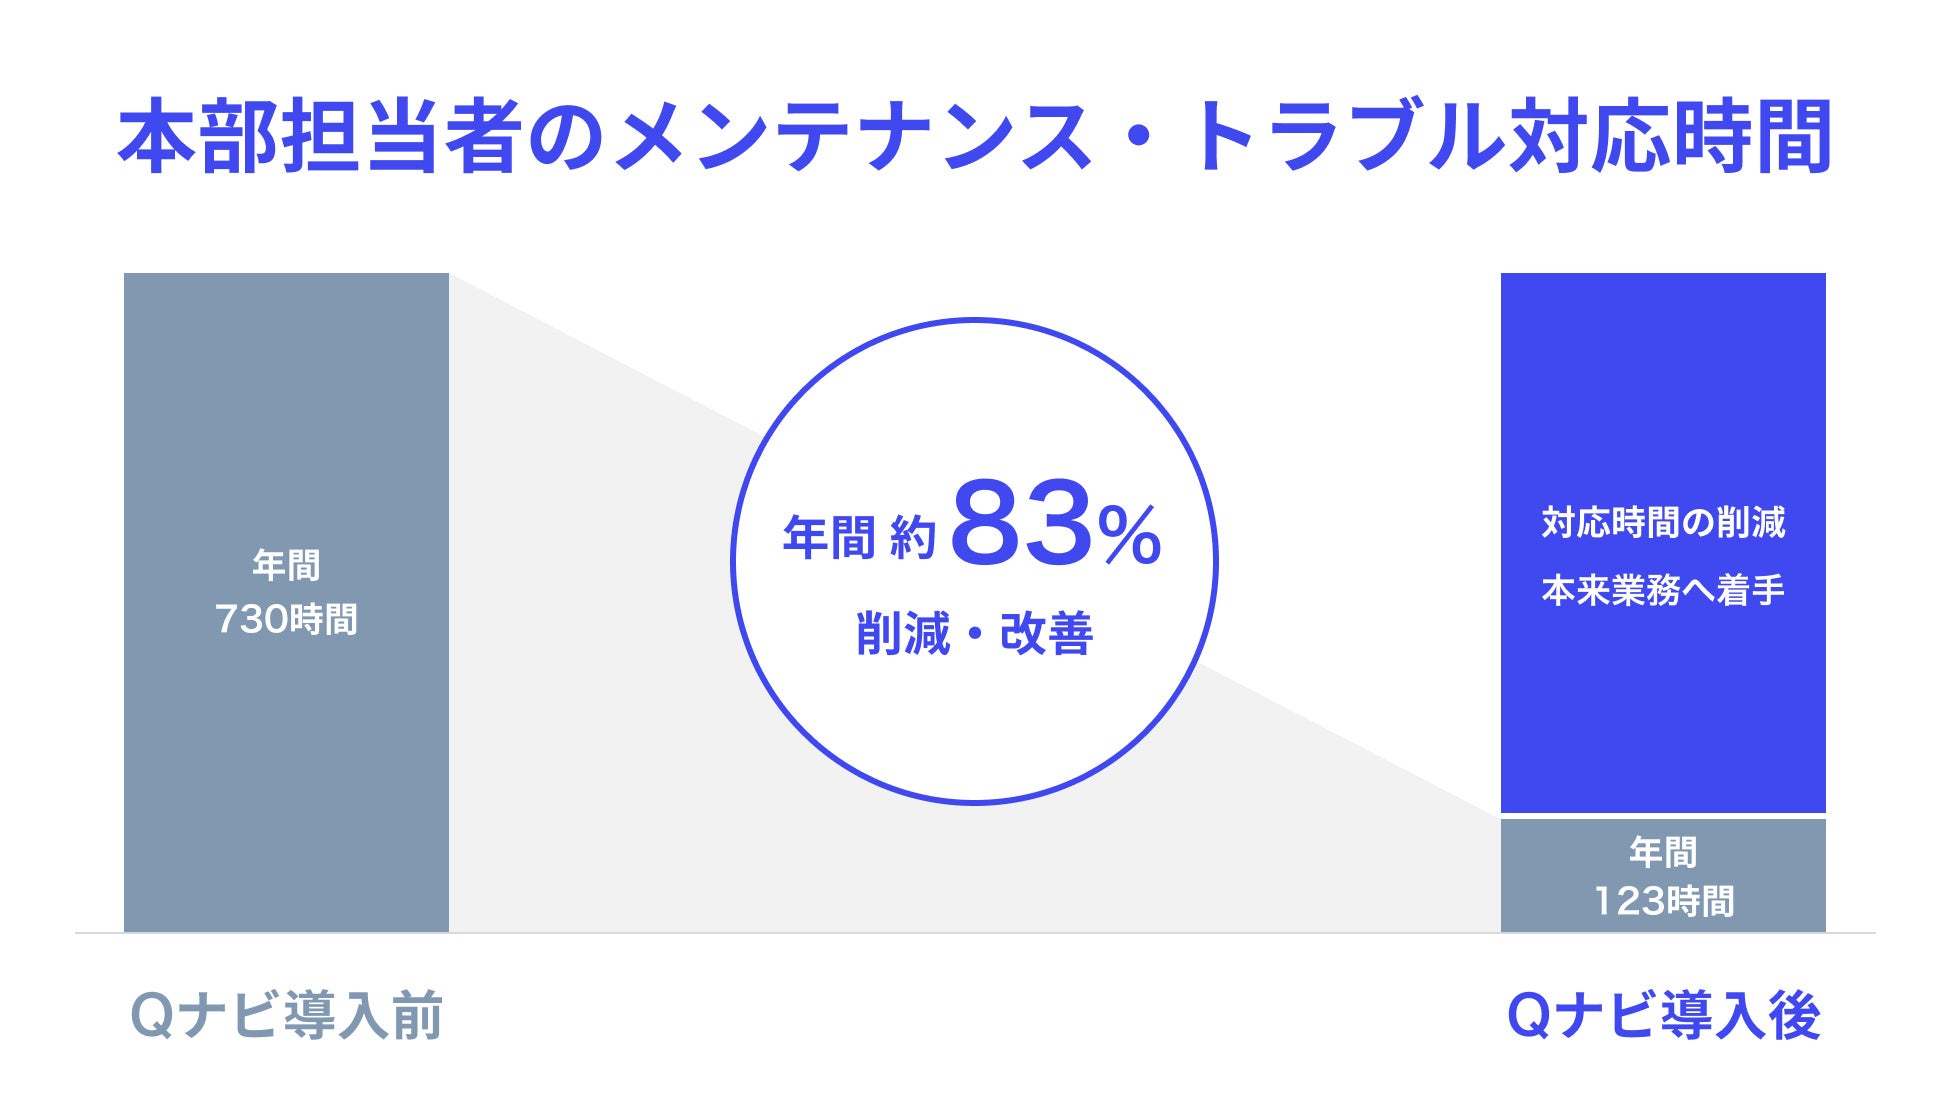Select the small gray 123時間 bar
Screen dimensions: 1950x1097
click(x=1663, y=876)
